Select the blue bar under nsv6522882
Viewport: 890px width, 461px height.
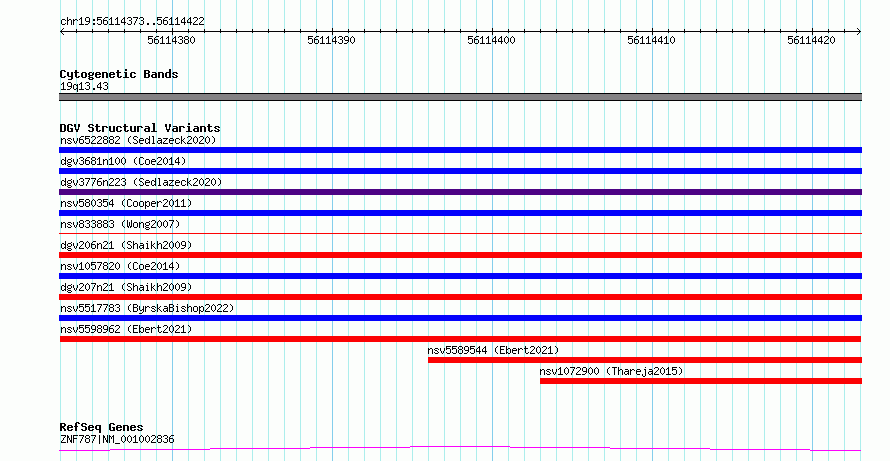coord(460,150)
